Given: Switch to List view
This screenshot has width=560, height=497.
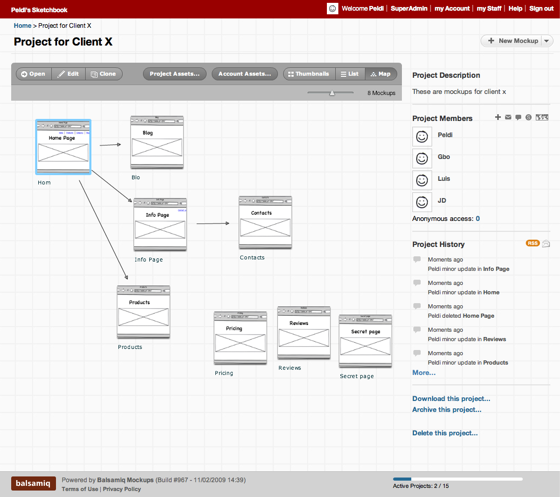Looking at the screenshot, I should pyautogui.click(x=350, y=74).
